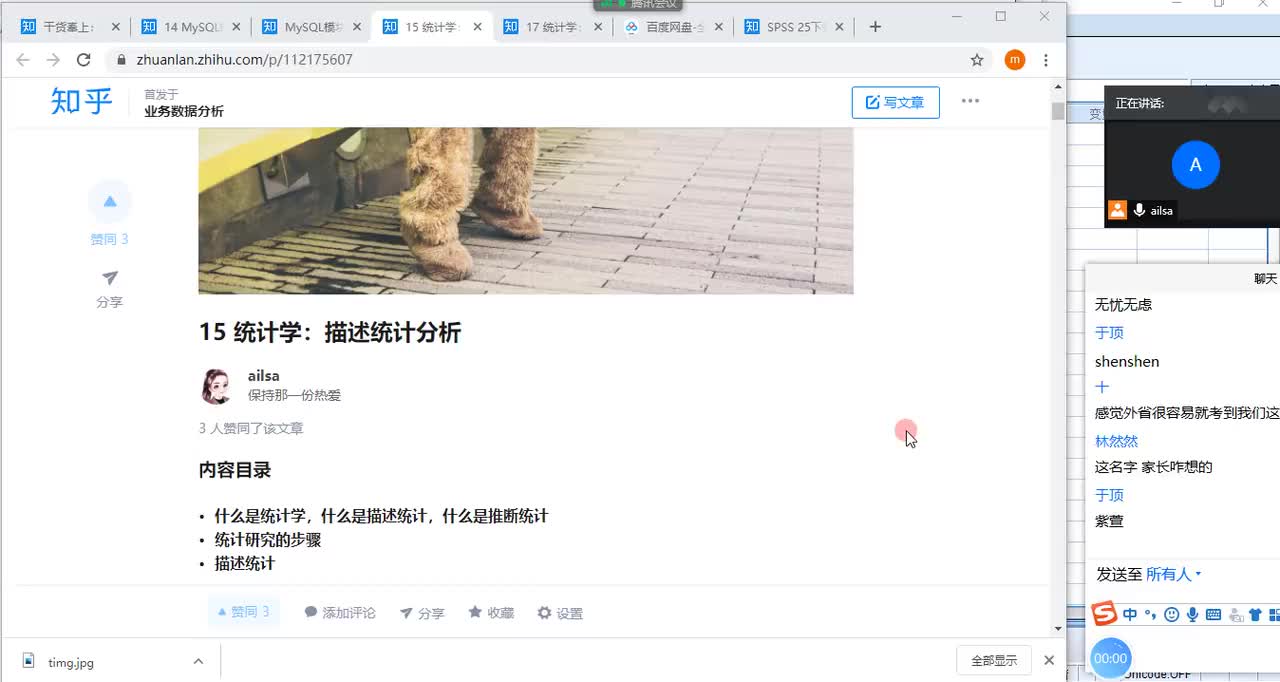
Task: Open the Chrome three-dot menu
Action: (1046, 60)
